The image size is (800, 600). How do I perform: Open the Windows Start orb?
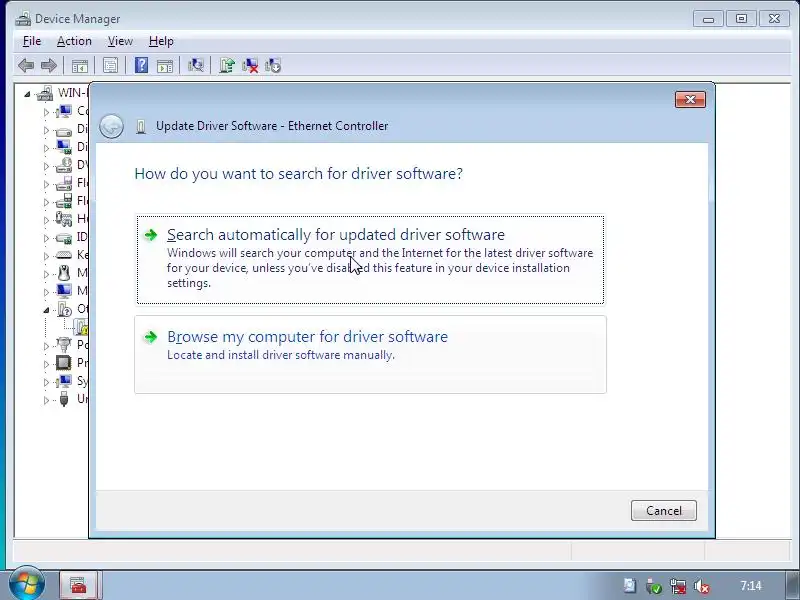click(27, 583)
